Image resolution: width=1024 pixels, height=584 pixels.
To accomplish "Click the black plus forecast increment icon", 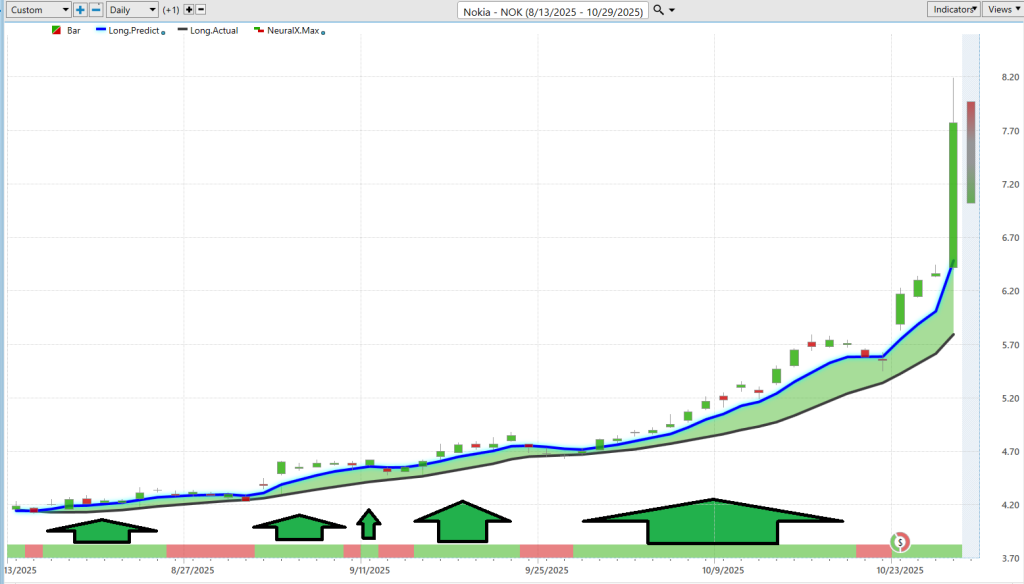I will (189, 10).
